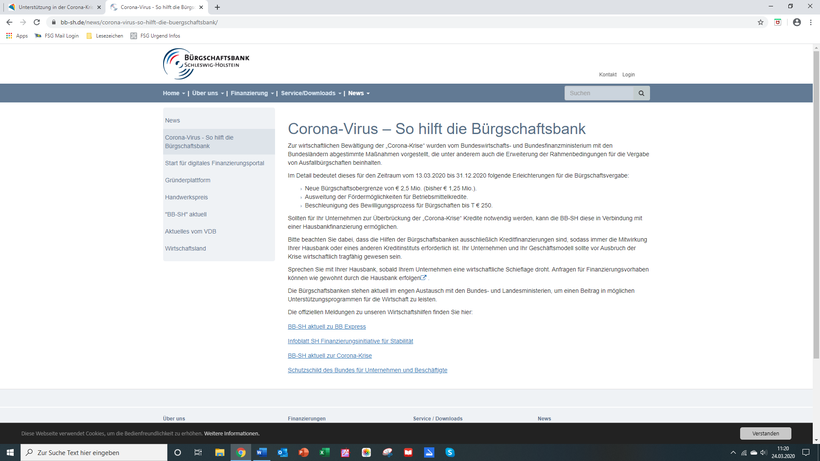The width and height of the screenshot is (820, 461).
Task: Close the 'Corona-Virus - So hilft' tab
Action: point(201,7)
